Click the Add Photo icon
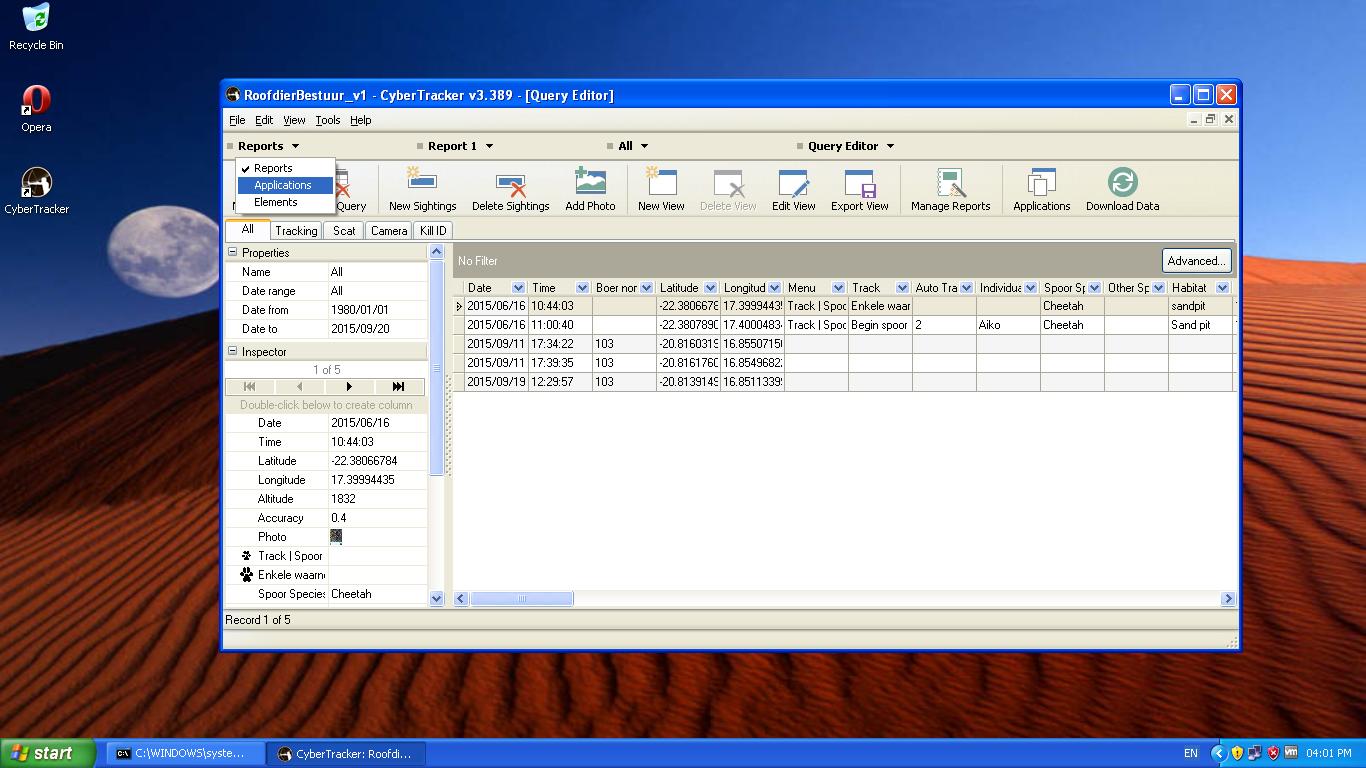 click(x=590, y=190)
